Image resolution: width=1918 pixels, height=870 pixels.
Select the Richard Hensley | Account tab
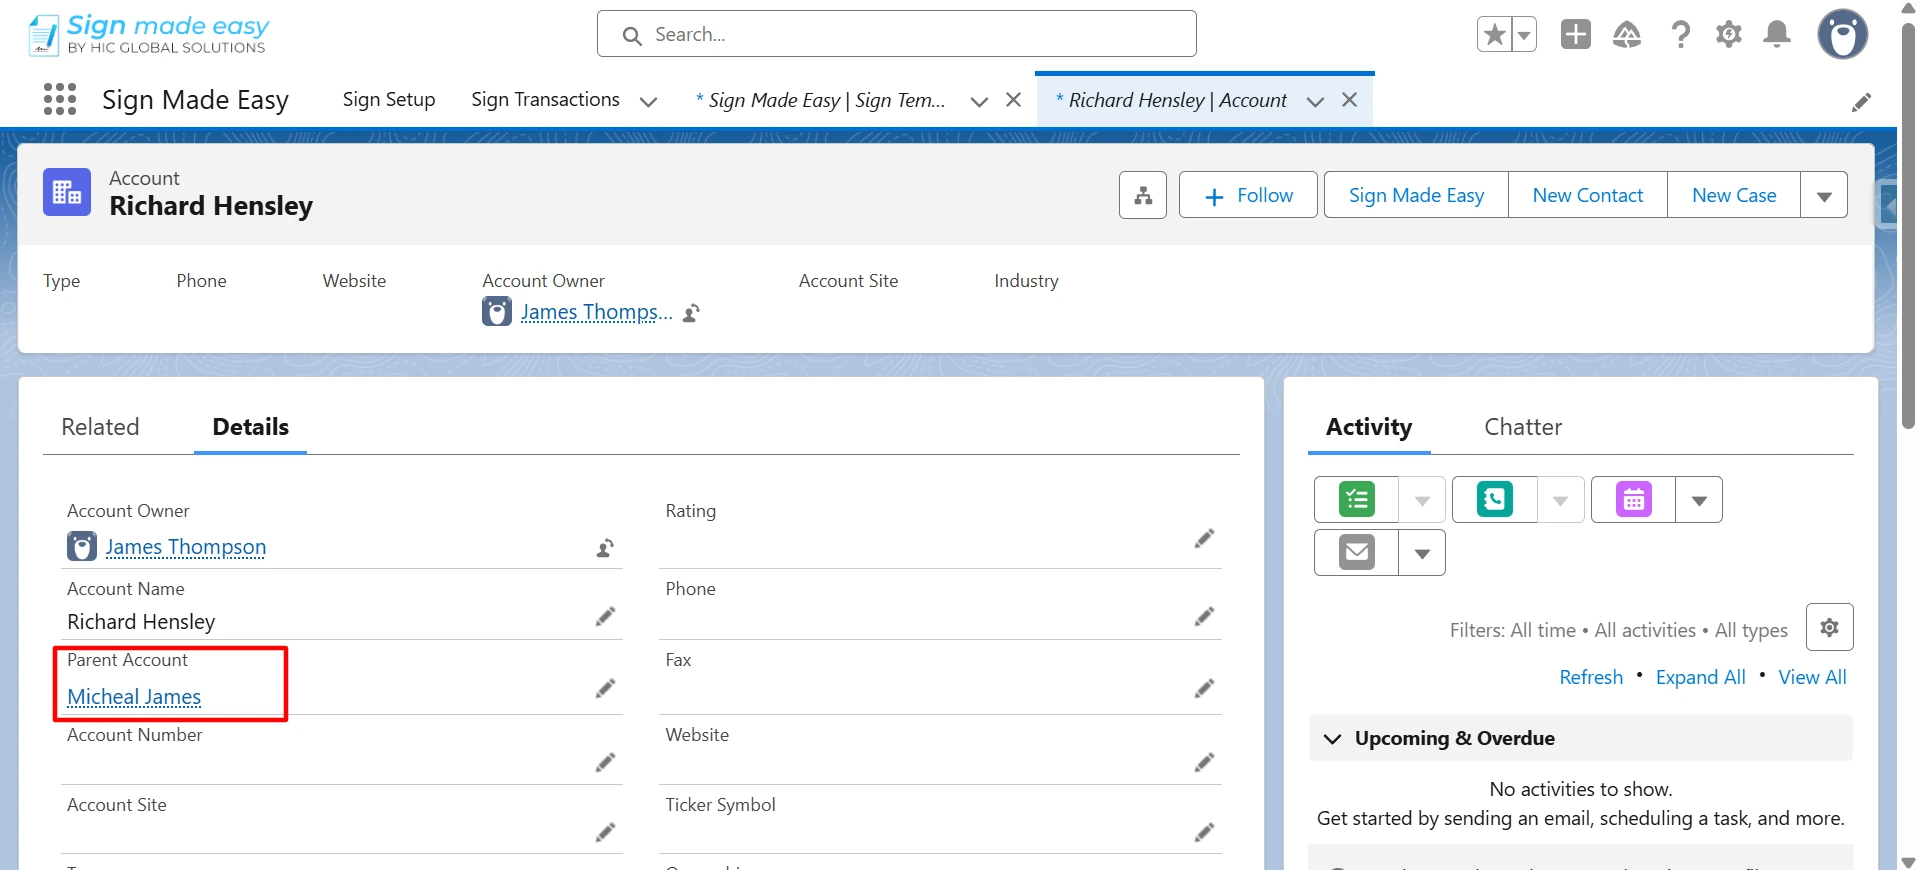(1171, 100)
